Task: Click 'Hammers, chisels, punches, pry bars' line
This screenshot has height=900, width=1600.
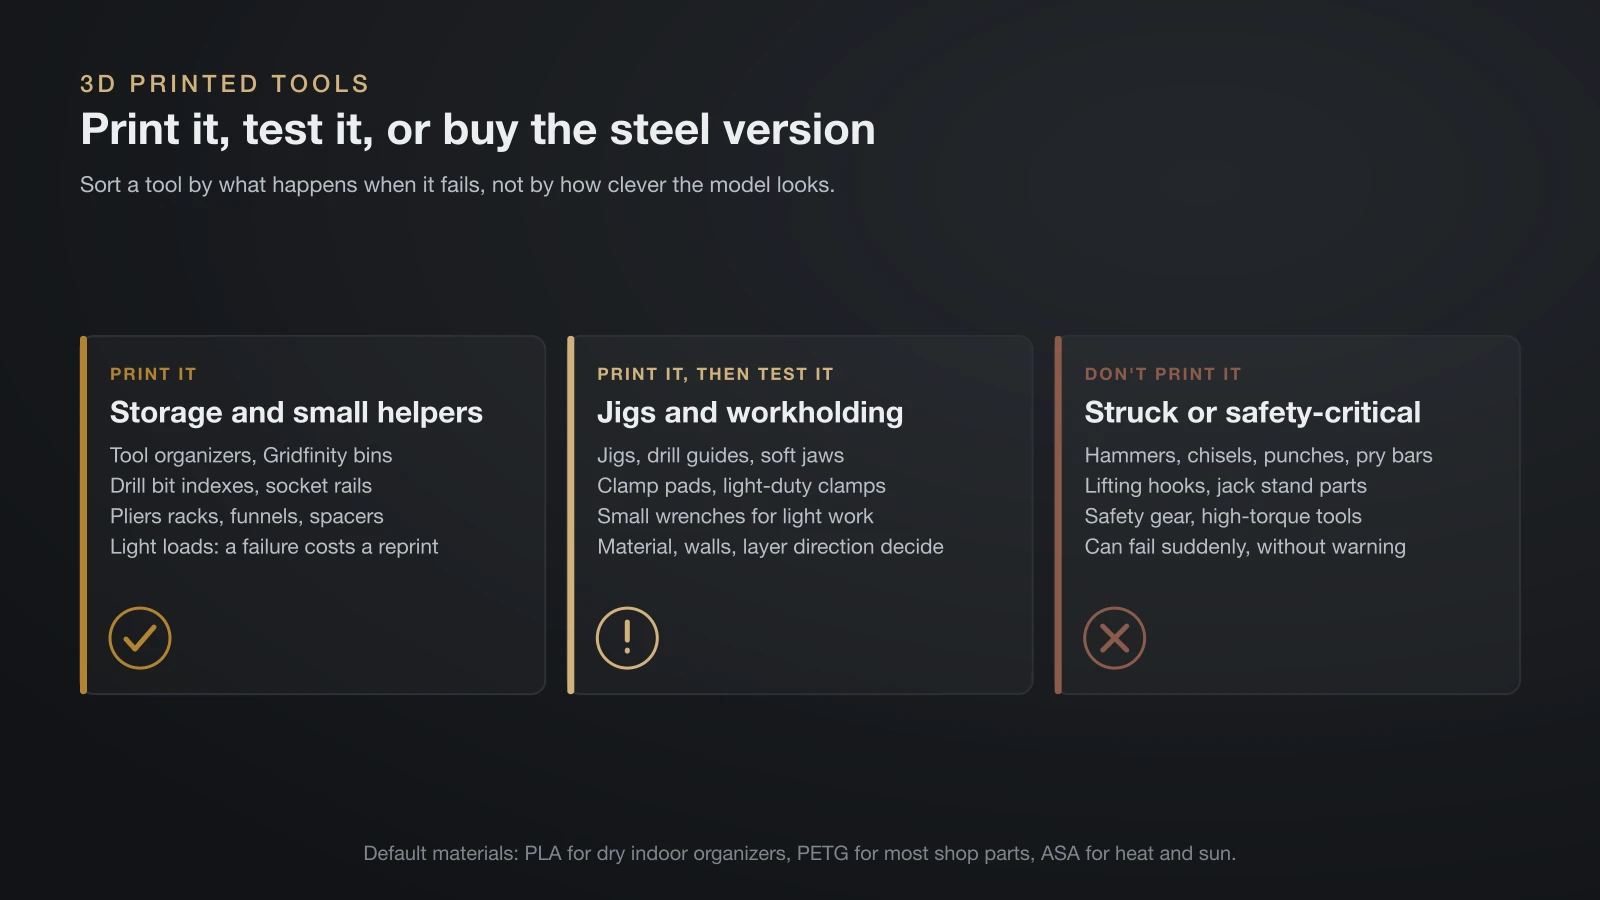Action: [x=1258, y=455]
